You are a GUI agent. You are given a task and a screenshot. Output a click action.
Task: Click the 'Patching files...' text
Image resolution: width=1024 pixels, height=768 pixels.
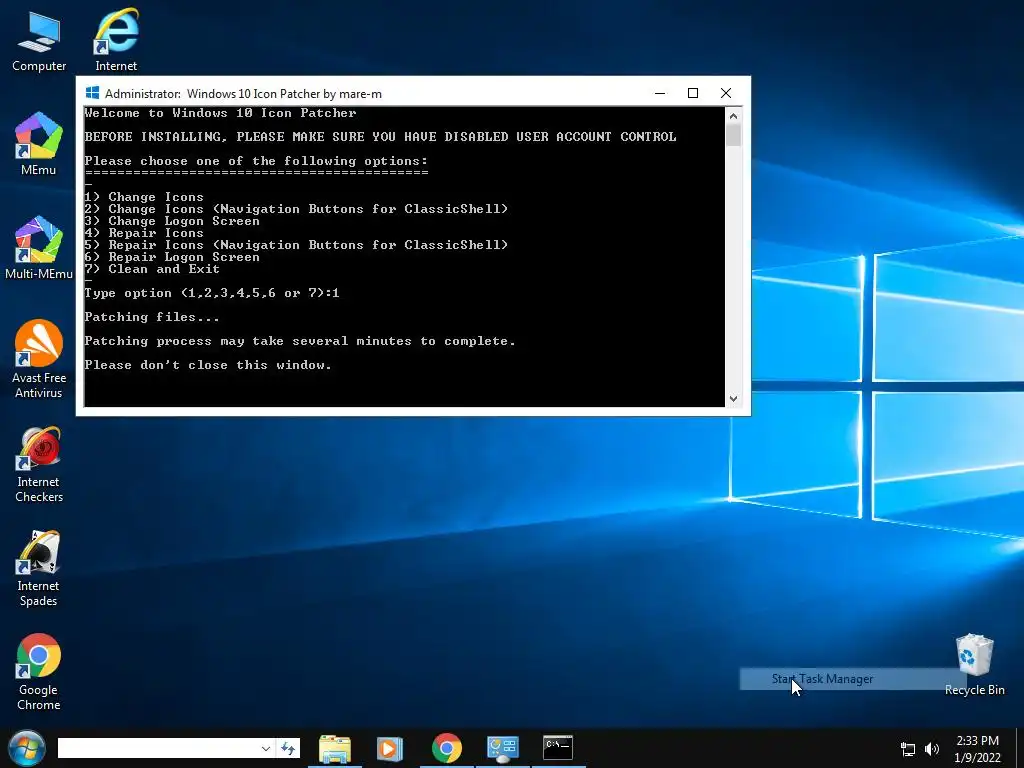pyautogui.click(x=152, y=317)
